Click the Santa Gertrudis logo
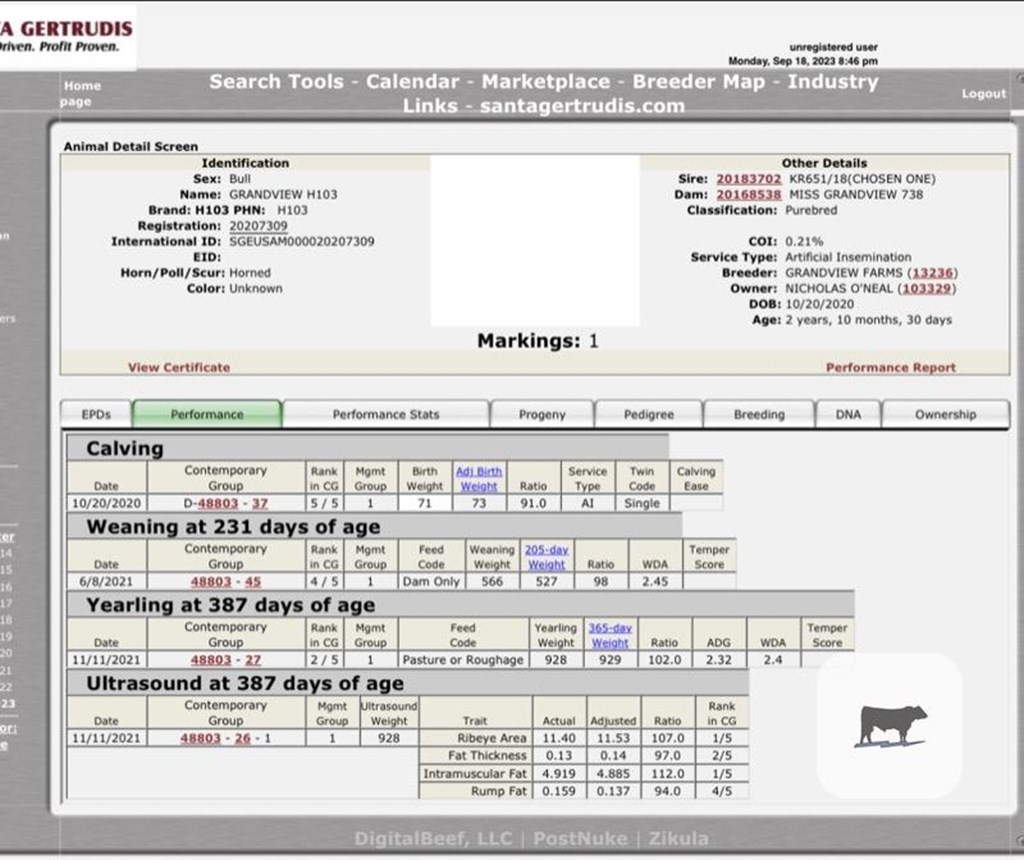This screenshot has height=860, width=1024. (x=66, y=35)
